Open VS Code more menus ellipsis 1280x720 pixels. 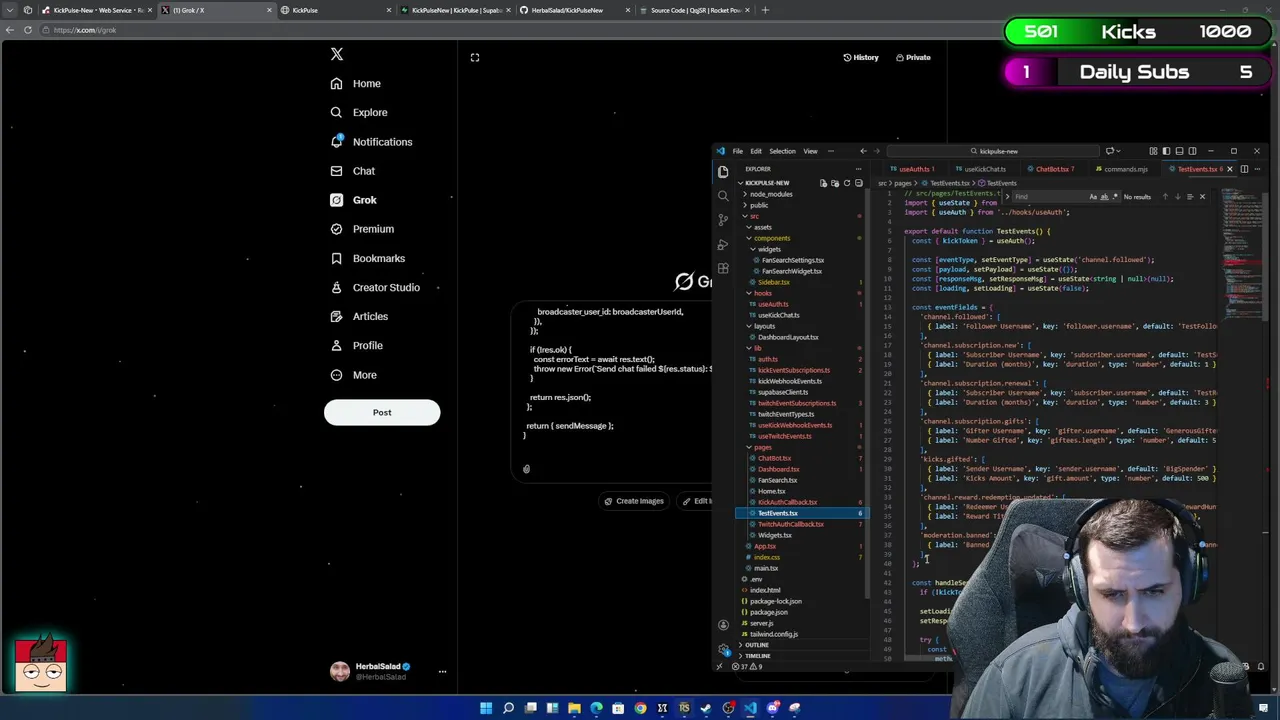[830, 151]
